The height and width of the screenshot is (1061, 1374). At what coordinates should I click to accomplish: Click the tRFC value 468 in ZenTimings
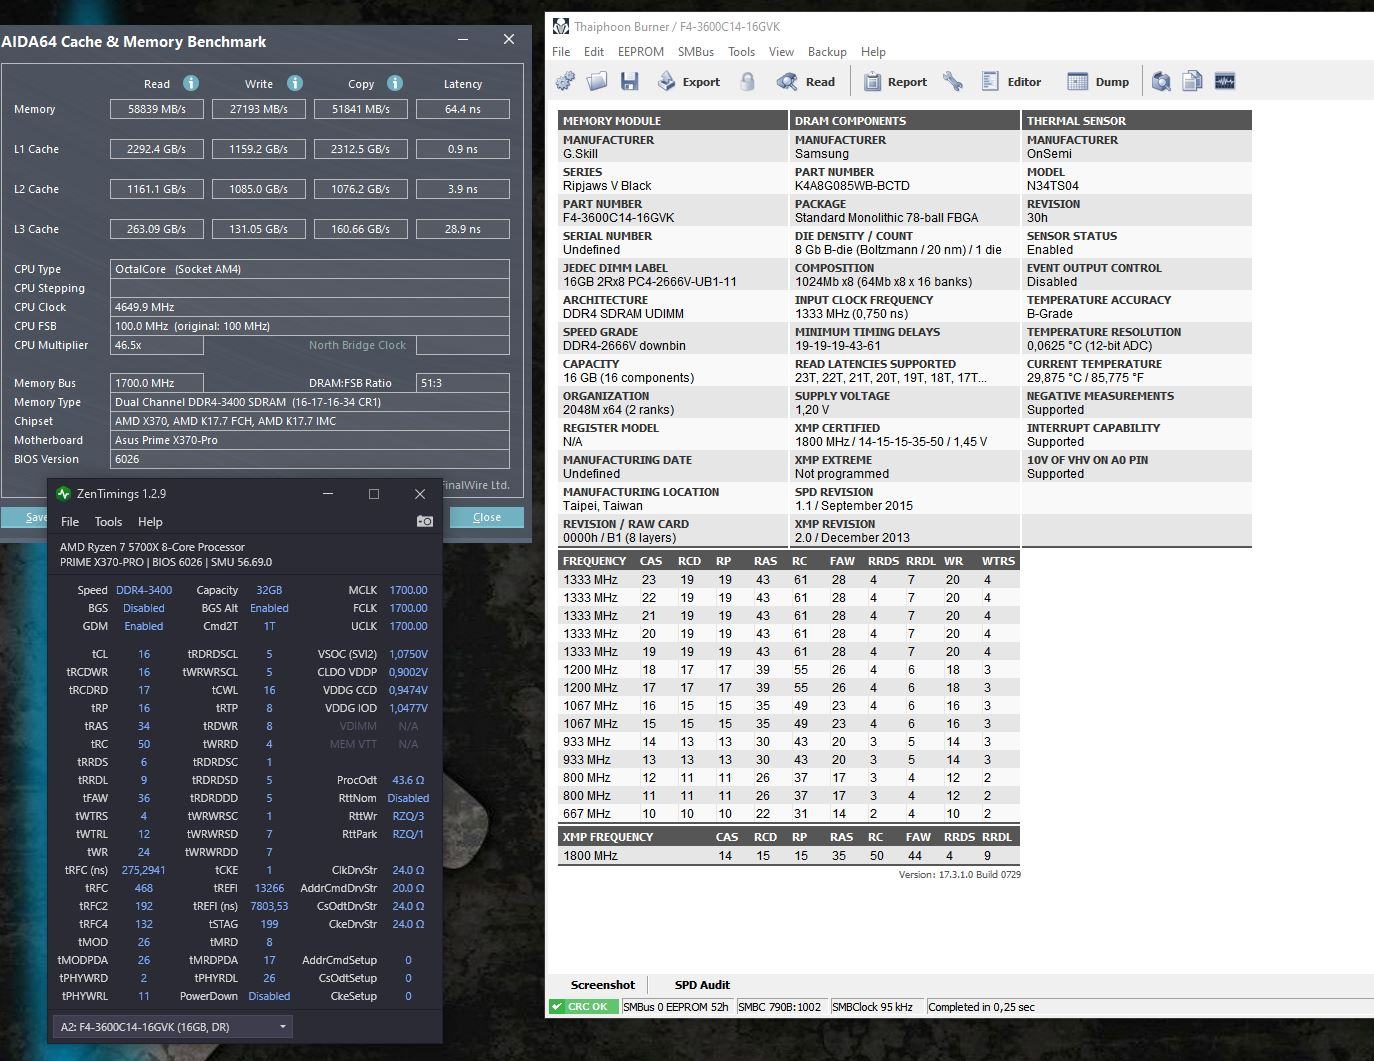(x=144, y=888)
